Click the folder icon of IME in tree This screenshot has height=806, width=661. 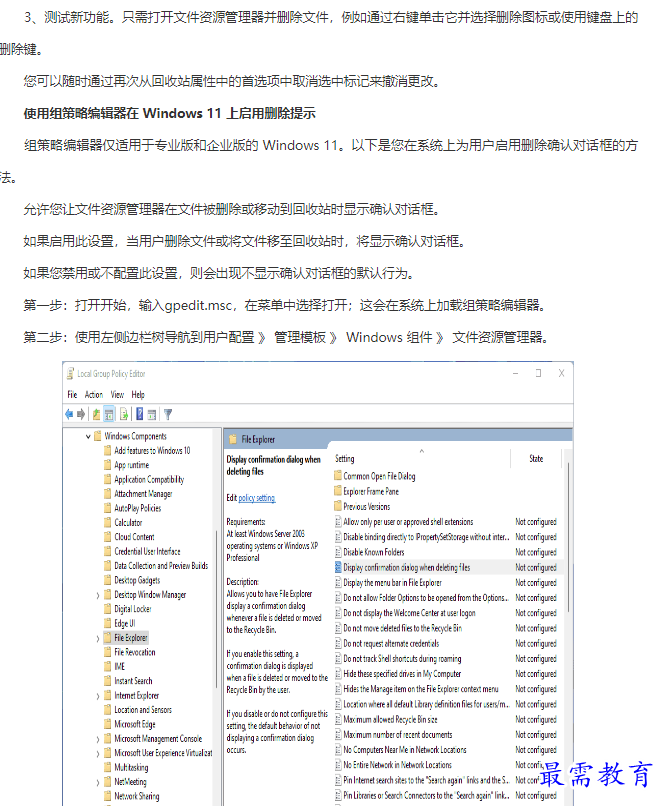pyautogui.click(x=107, y=666)
